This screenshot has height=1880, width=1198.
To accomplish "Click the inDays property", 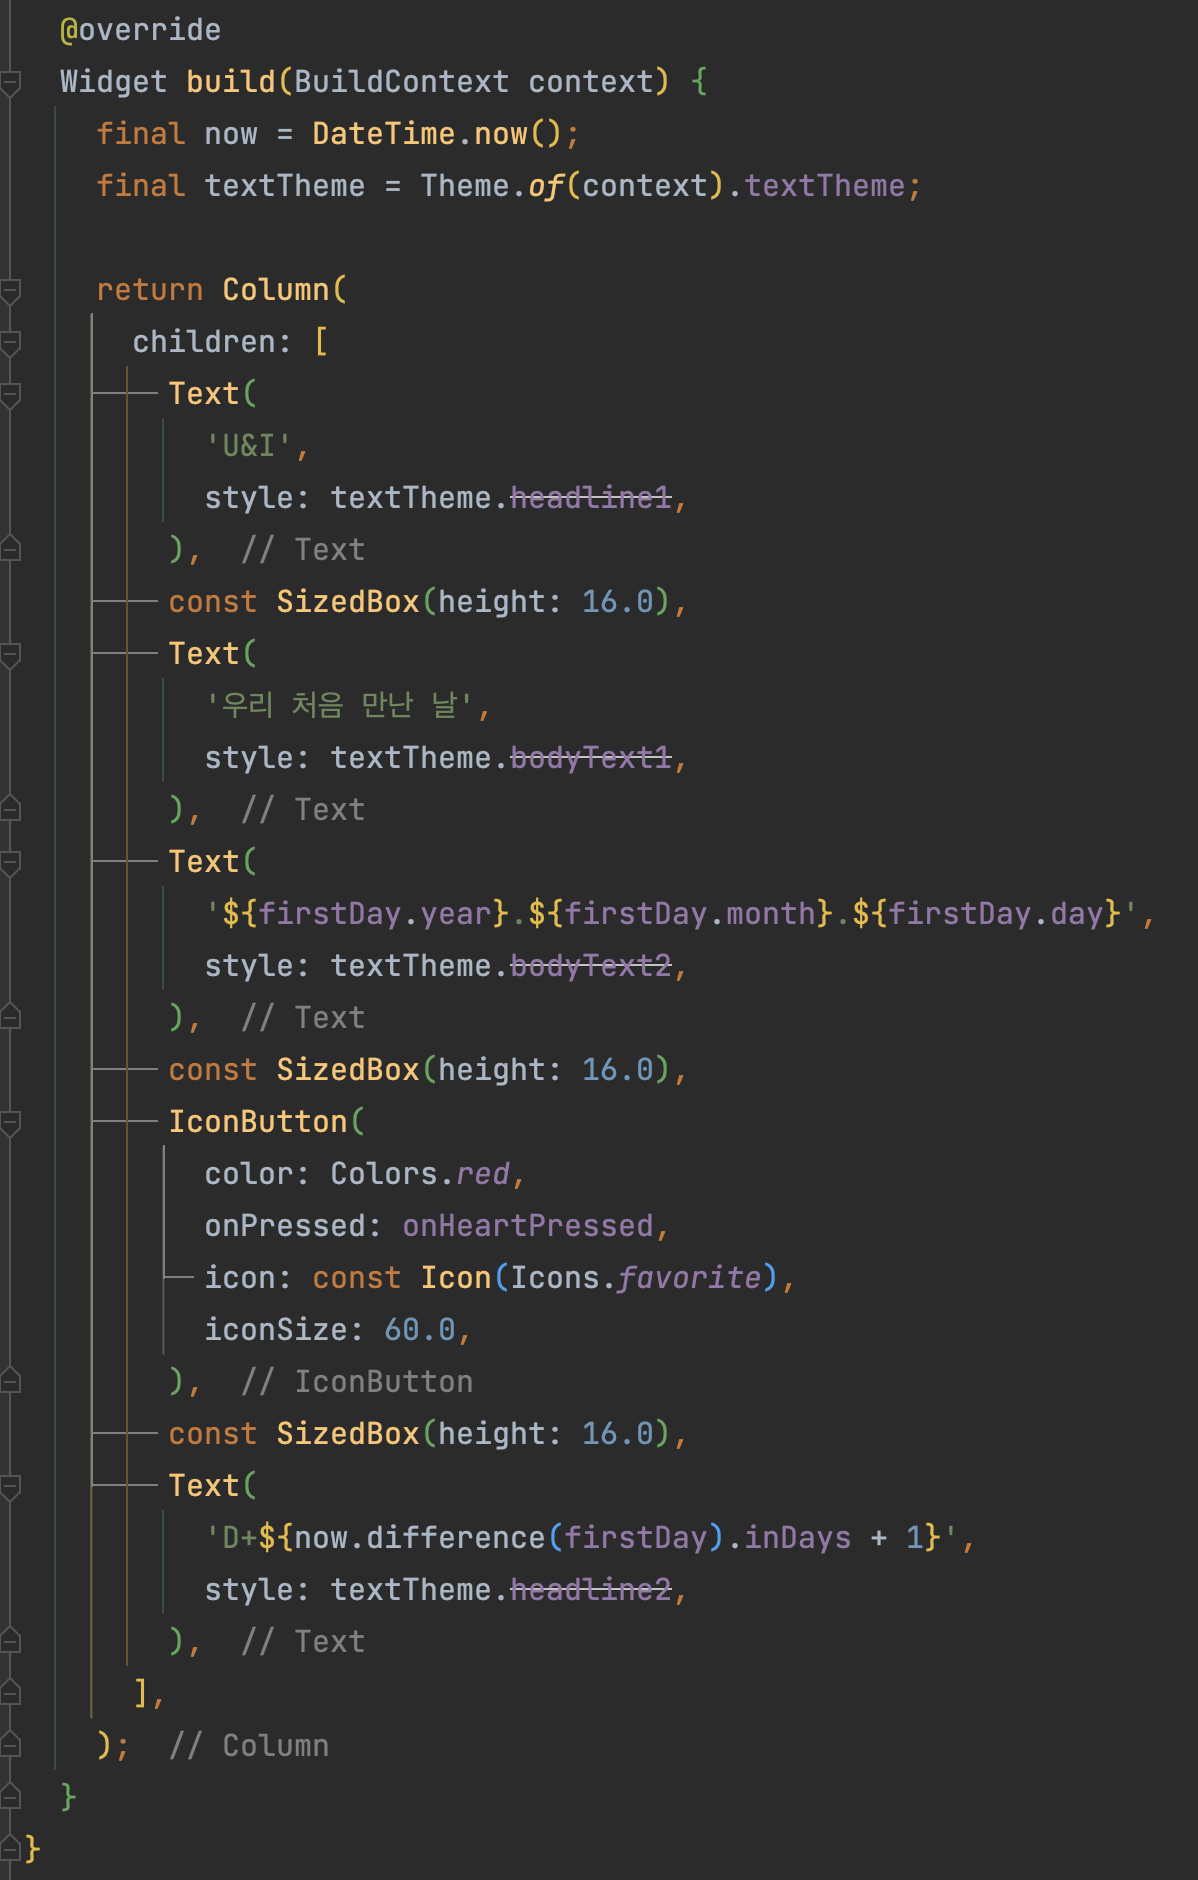I will point(798,1538).
